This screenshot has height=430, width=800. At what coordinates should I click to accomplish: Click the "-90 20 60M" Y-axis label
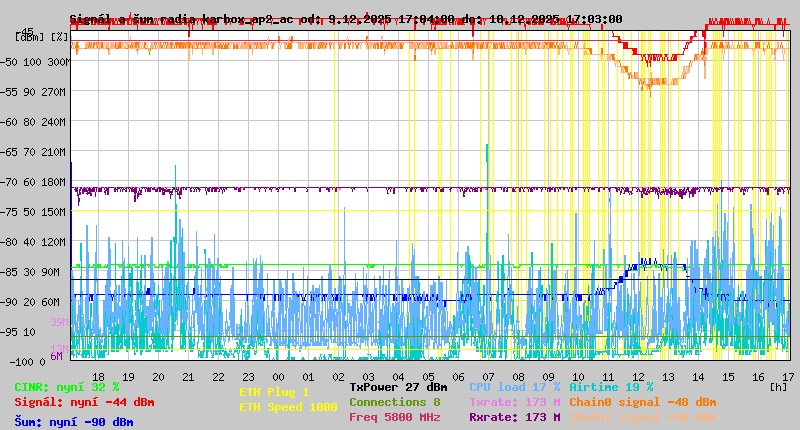[x=31, y=302]
